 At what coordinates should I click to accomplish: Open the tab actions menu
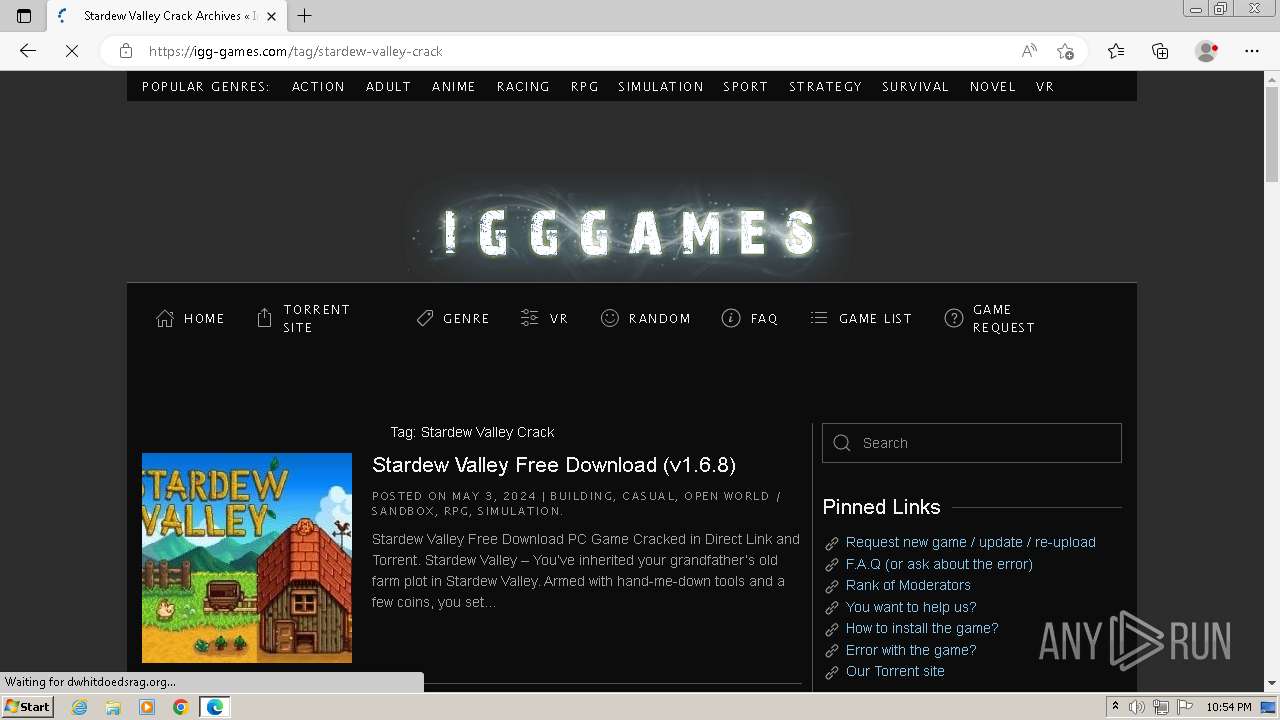click(x=24, y=16)
